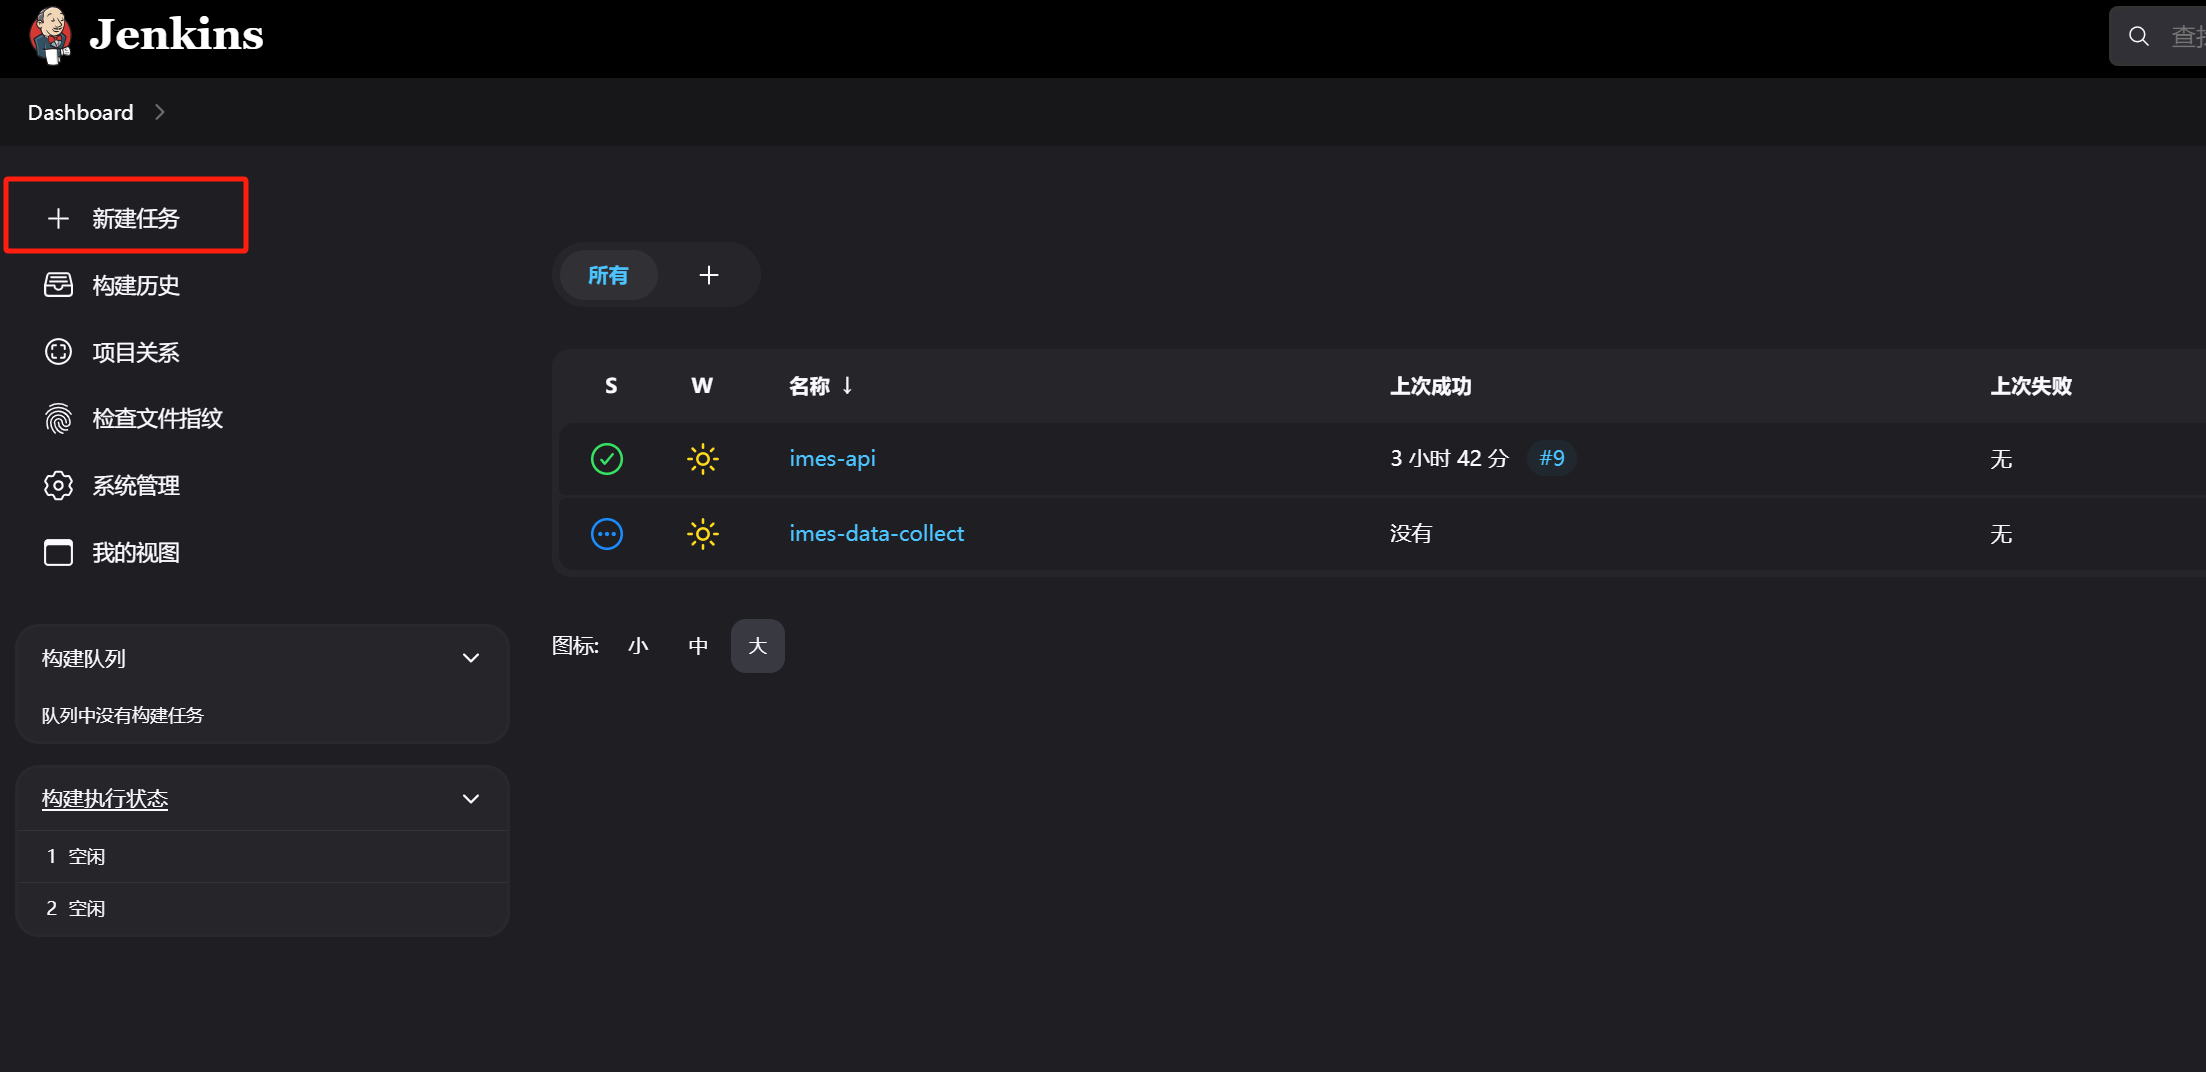Image resolution: width=2206 pixels, height=1072 pixels.
Task: Focus the top search input field
Action: point(2158,36)
